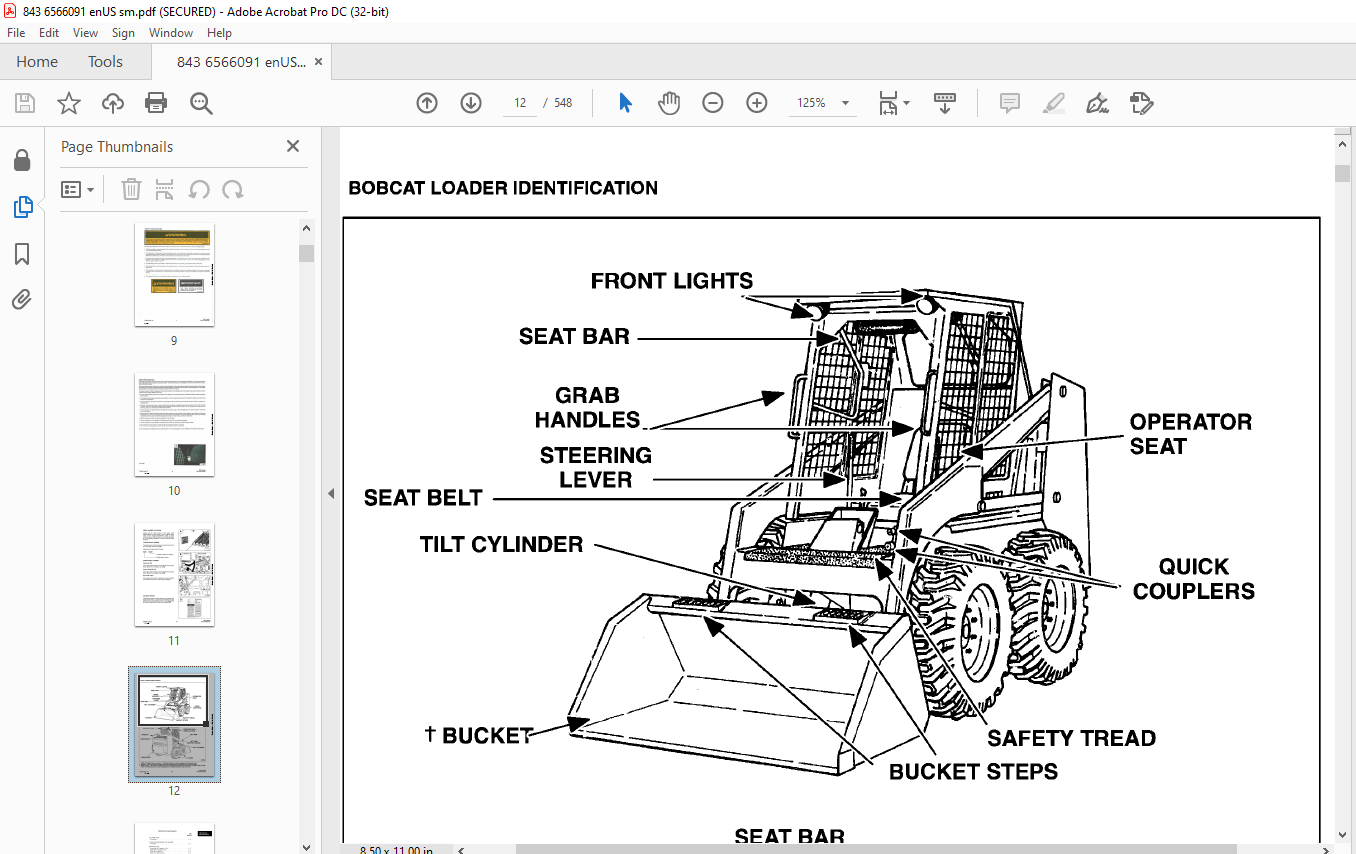Click the FRONT LIGHTS label

click(672, 281)
